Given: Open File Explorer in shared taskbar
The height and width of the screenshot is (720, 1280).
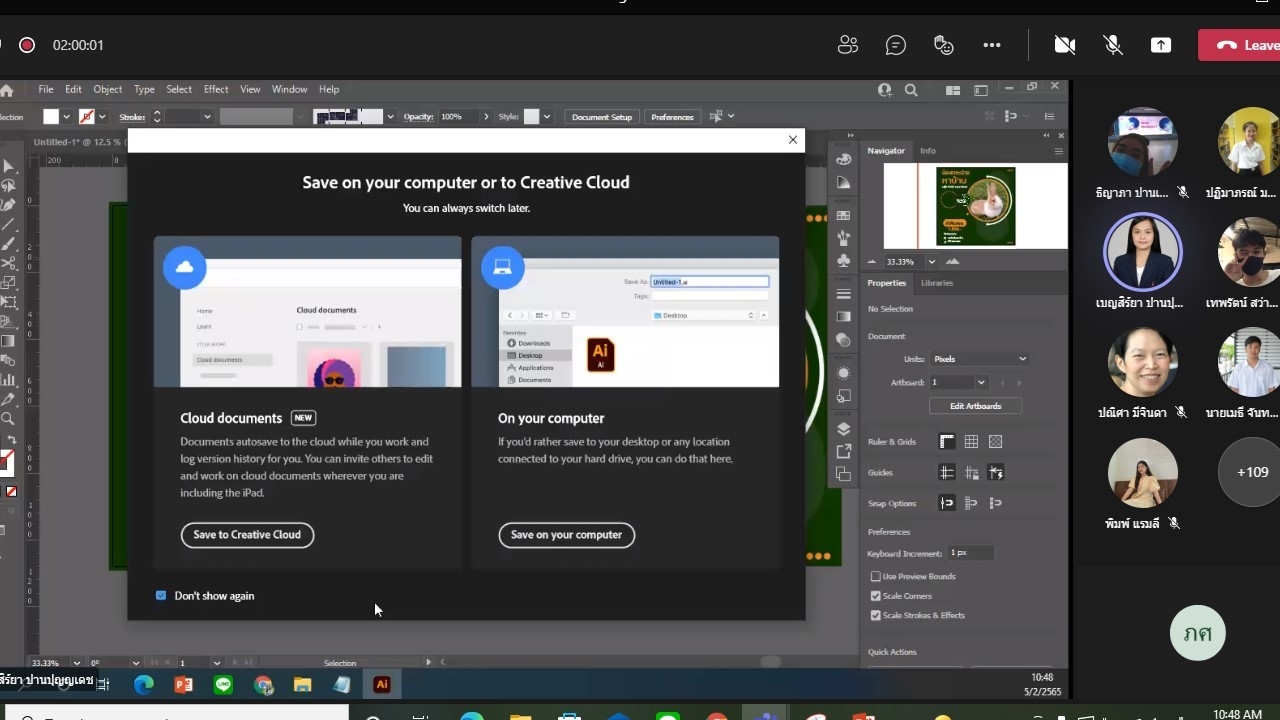Looking at the screenshot, I should point(302,685).
